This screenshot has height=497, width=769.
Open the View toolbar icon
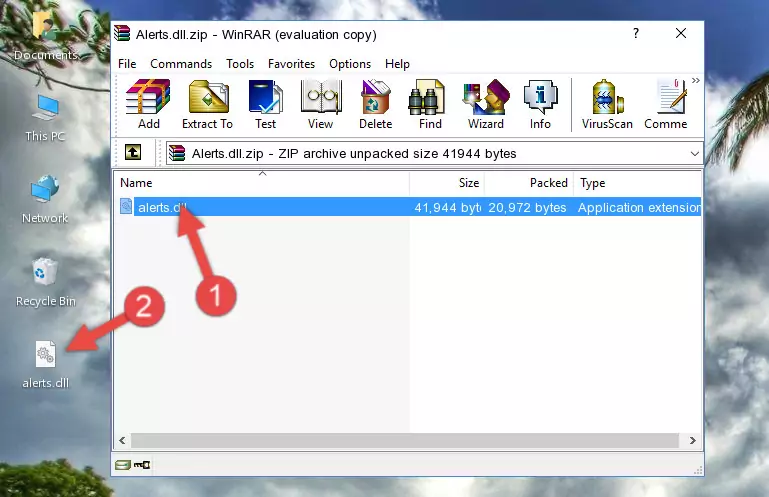click(321, 105)
